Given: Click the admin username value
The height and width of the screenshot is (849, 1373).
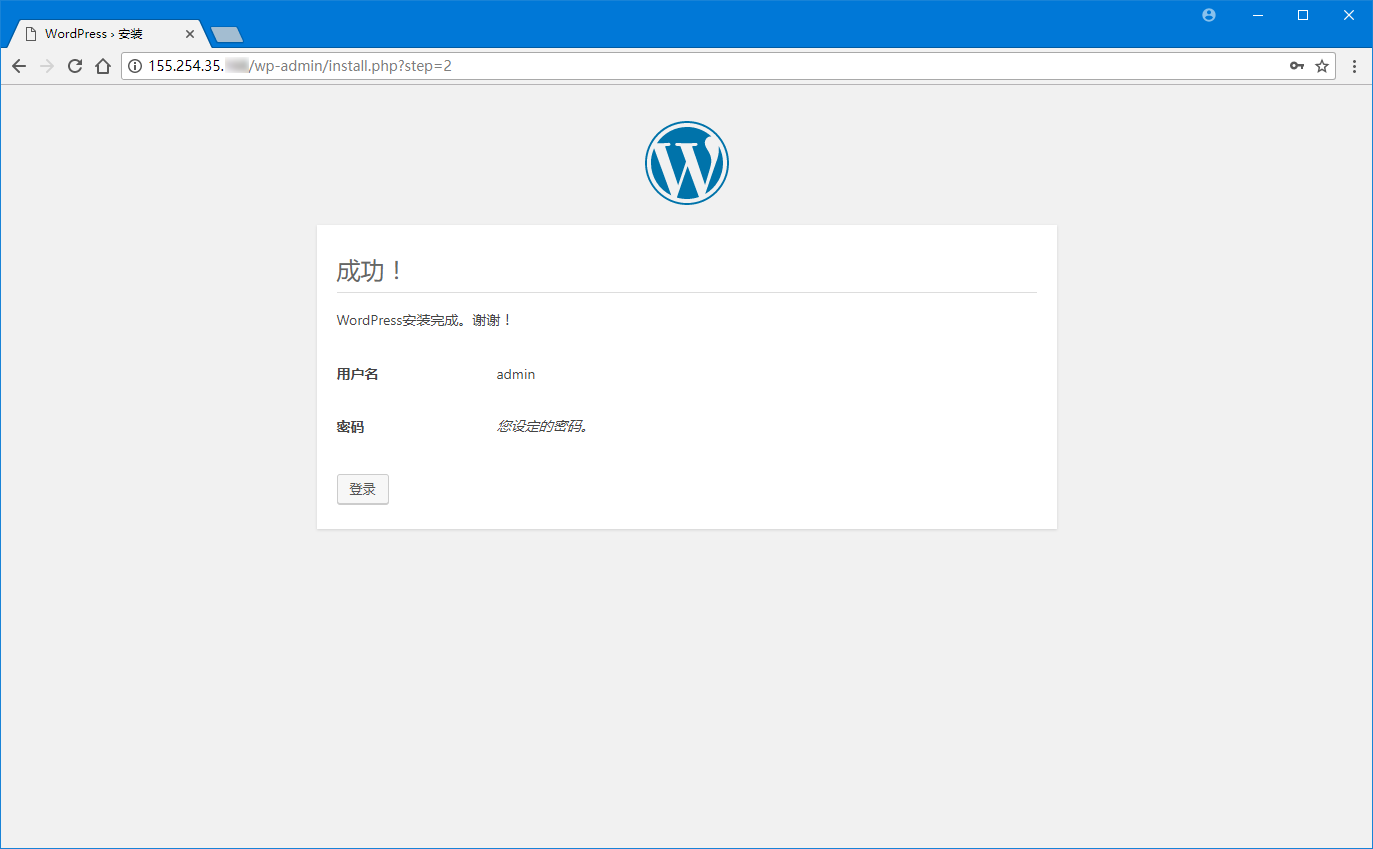Looking at the screenshot, I should [x=516, y=374].
